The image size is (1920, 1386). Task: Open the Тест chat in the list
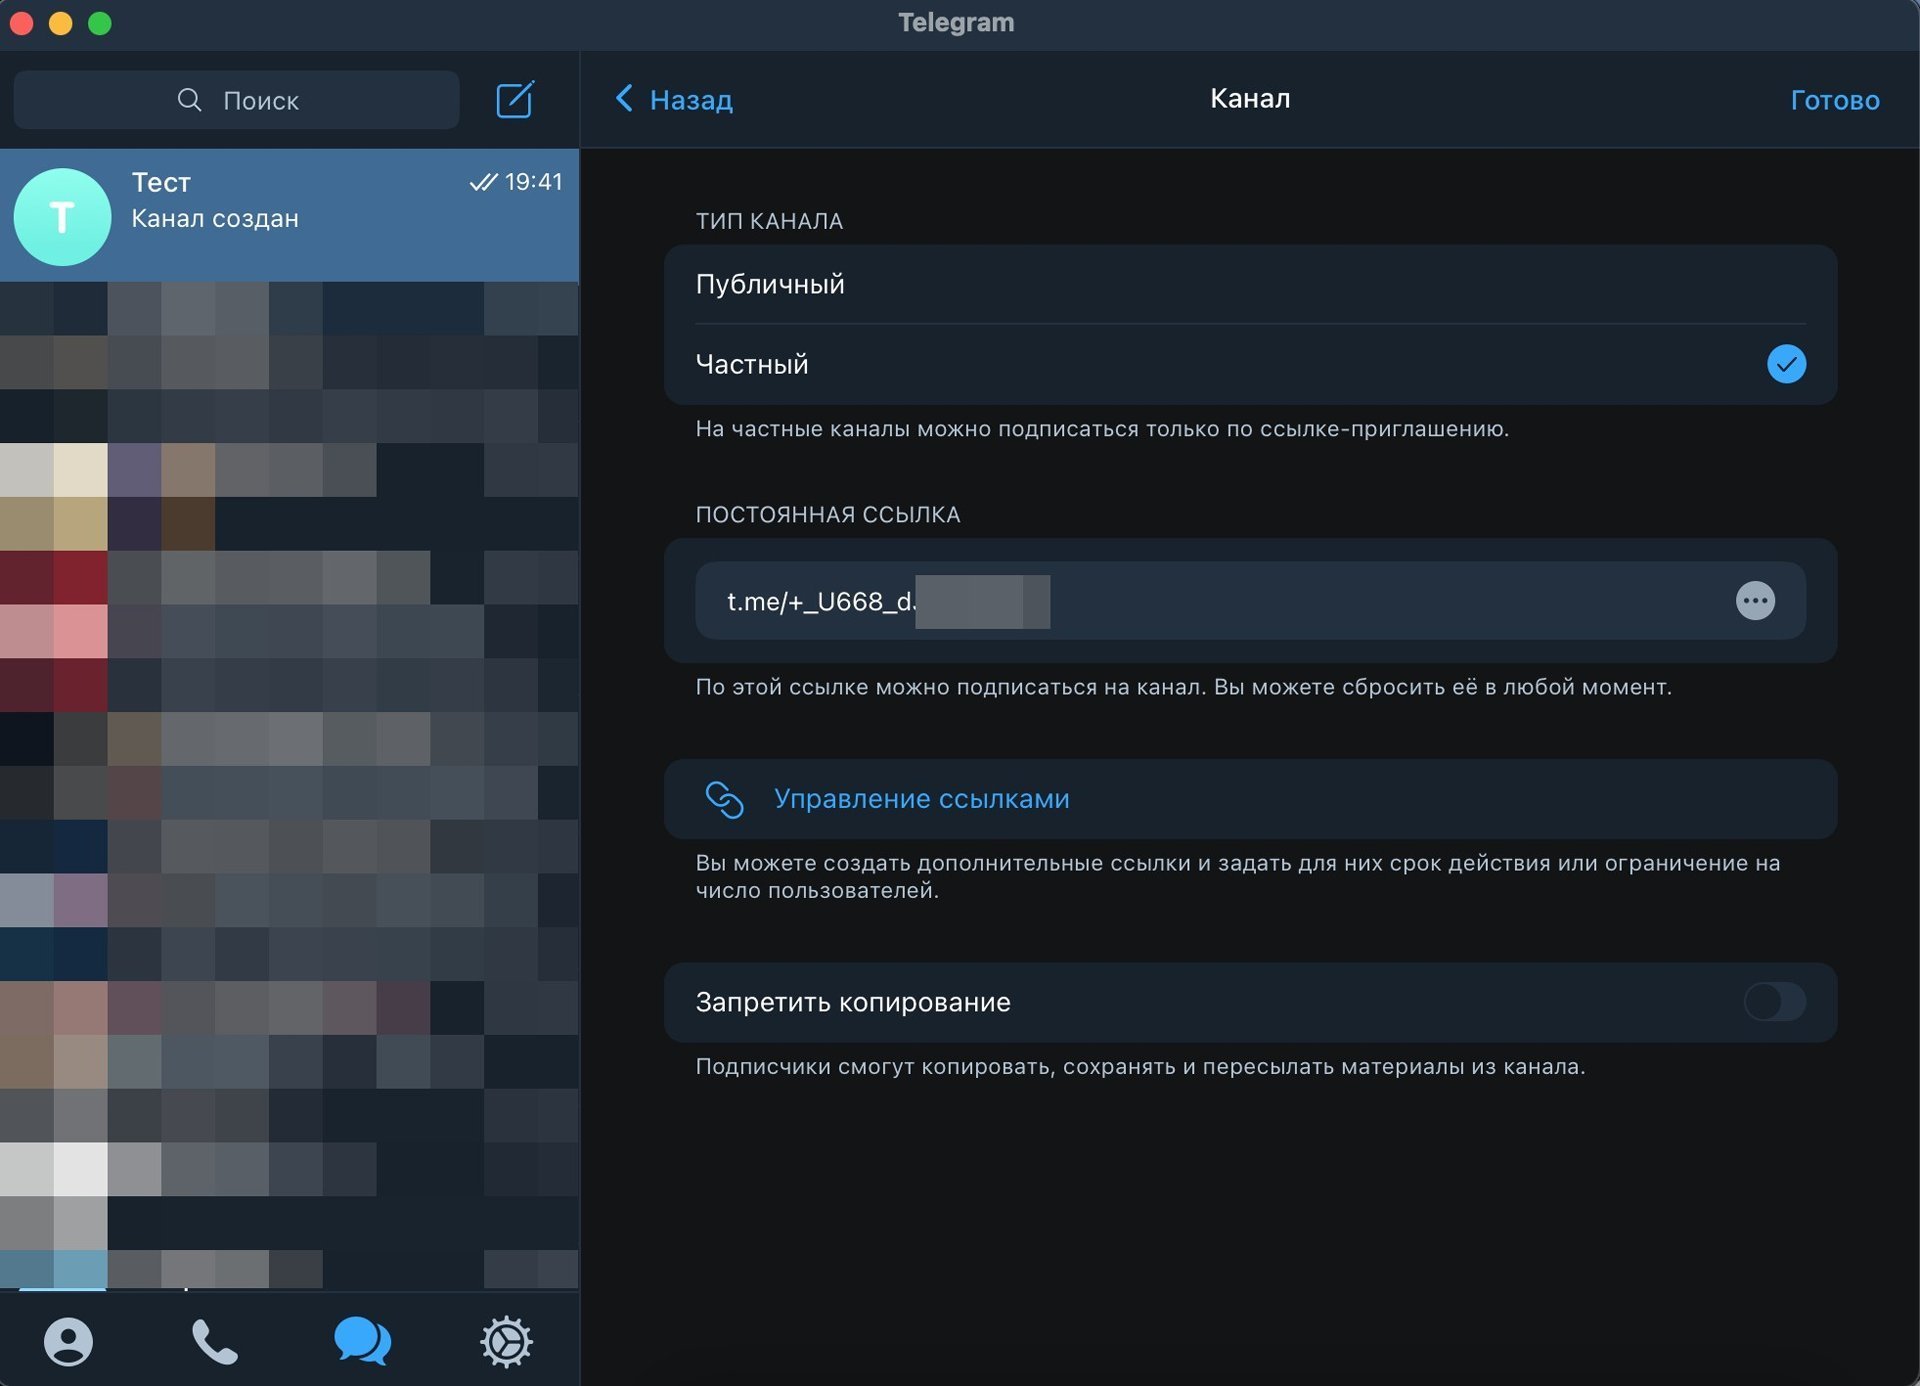(x=290, y=215)
